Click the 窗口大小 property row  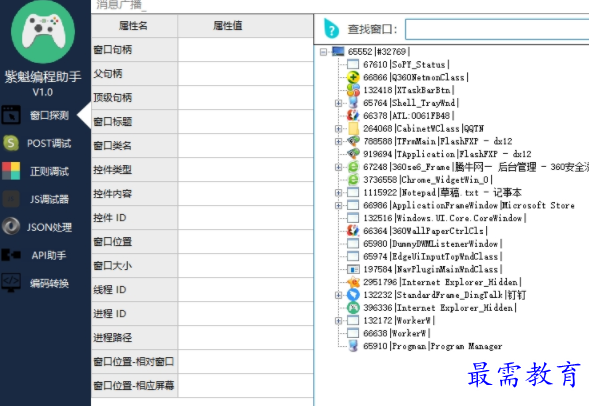click(x=202, y=266)
